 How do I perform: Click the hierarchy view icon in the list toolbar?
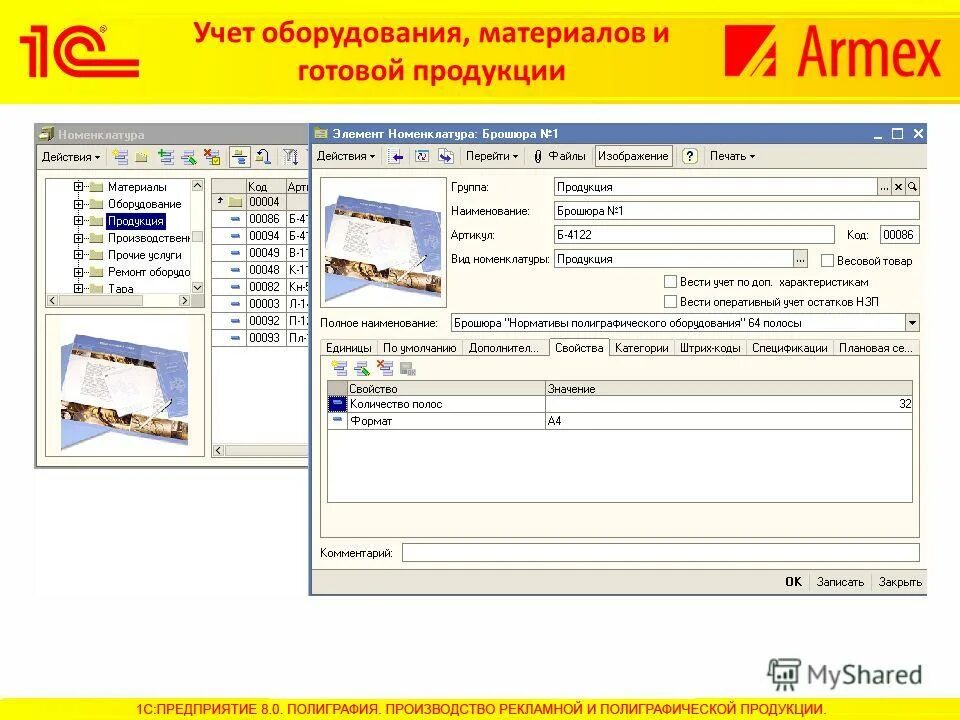coord(241,158)
